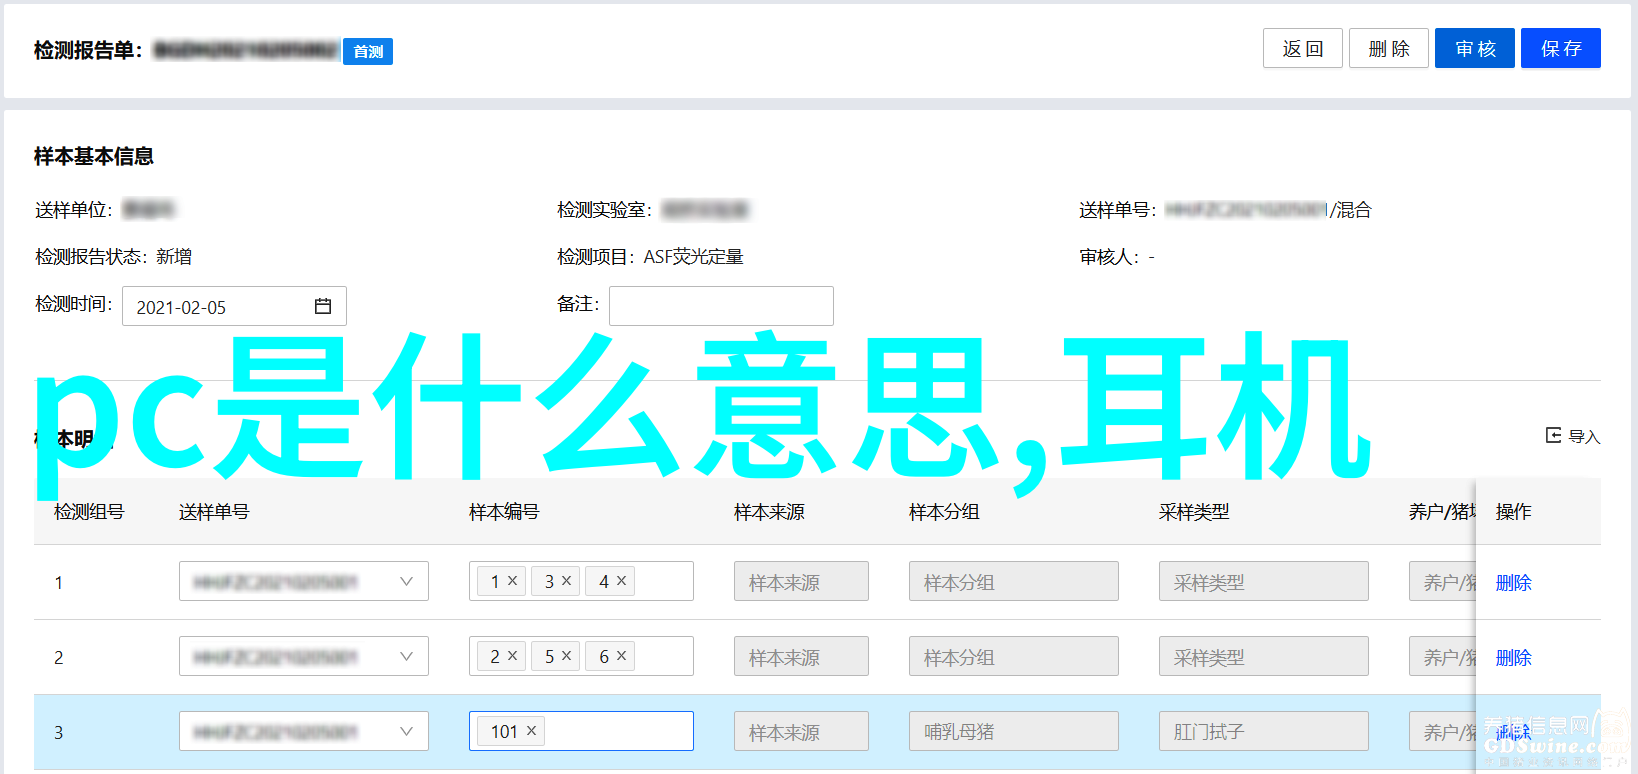The image size is (1638, 774).
Task: Click the 操作 column header
Action: coord(1513,512)
